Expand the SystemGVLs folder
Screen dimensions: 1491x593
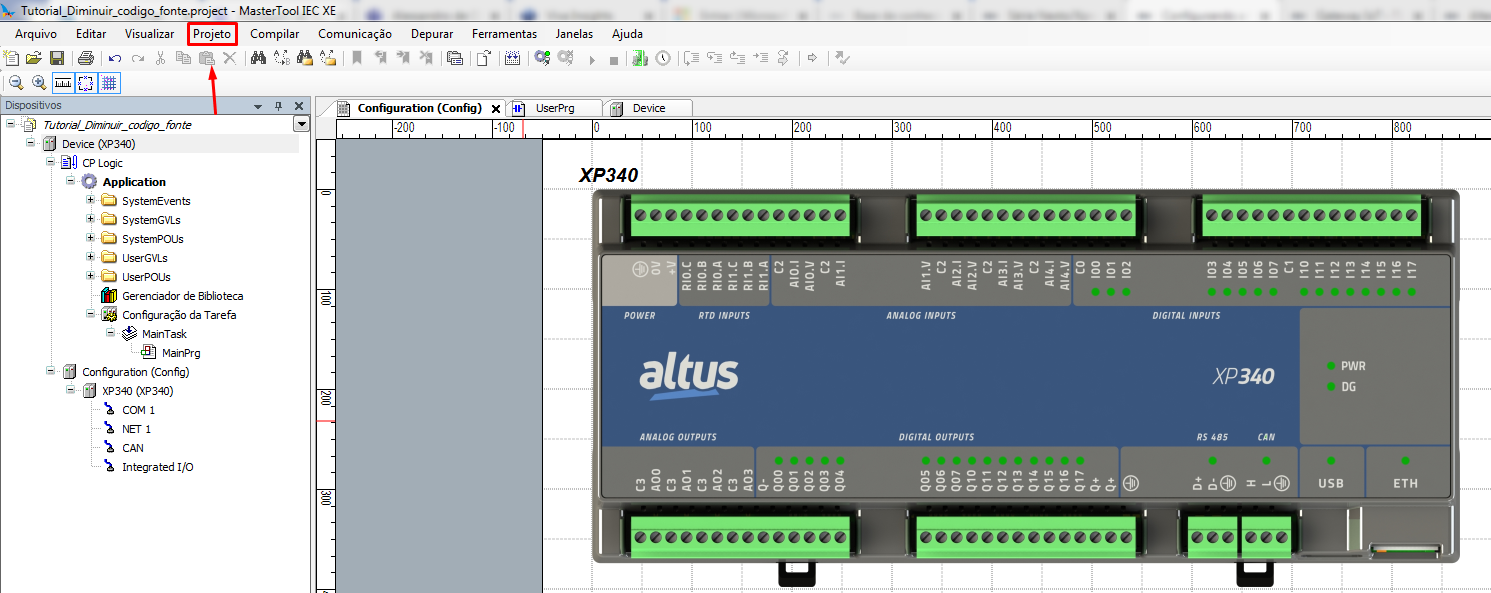point(91,220)
